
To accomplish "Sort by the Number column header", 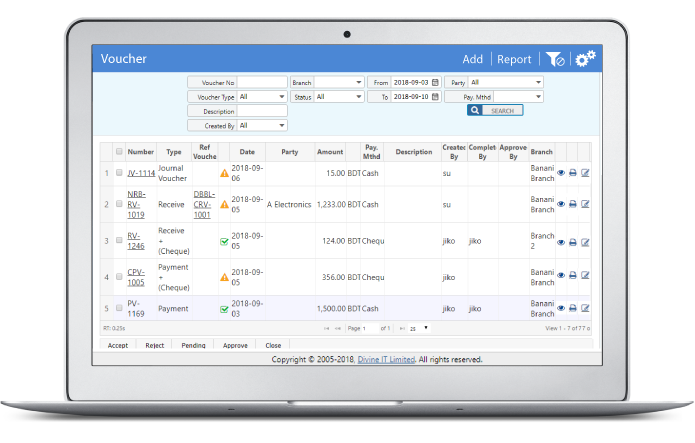I will (x=141, y=152).
